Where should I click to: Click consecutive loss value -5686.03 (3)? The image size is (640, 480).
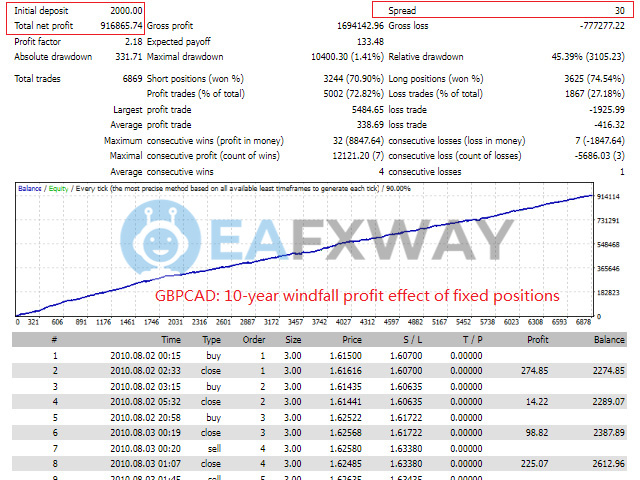tap(600, 156)
